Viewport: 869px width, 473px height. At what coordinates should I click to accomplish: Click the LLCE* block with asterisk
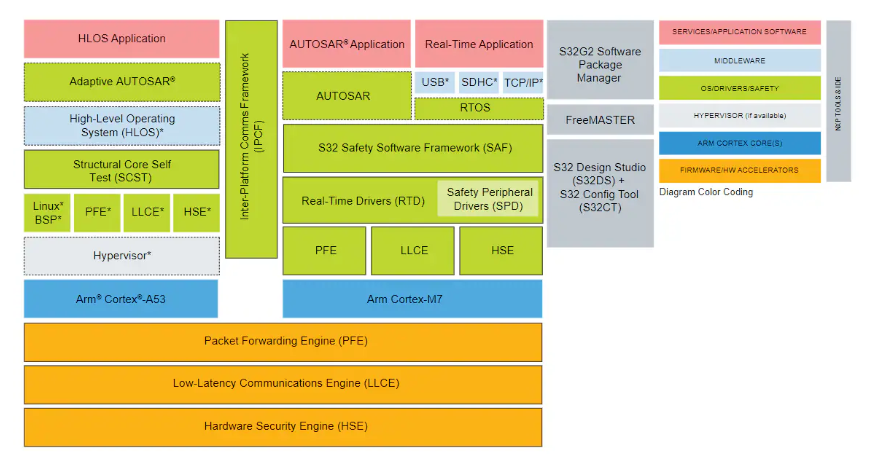pyautogui.click(x=147, y=213)
